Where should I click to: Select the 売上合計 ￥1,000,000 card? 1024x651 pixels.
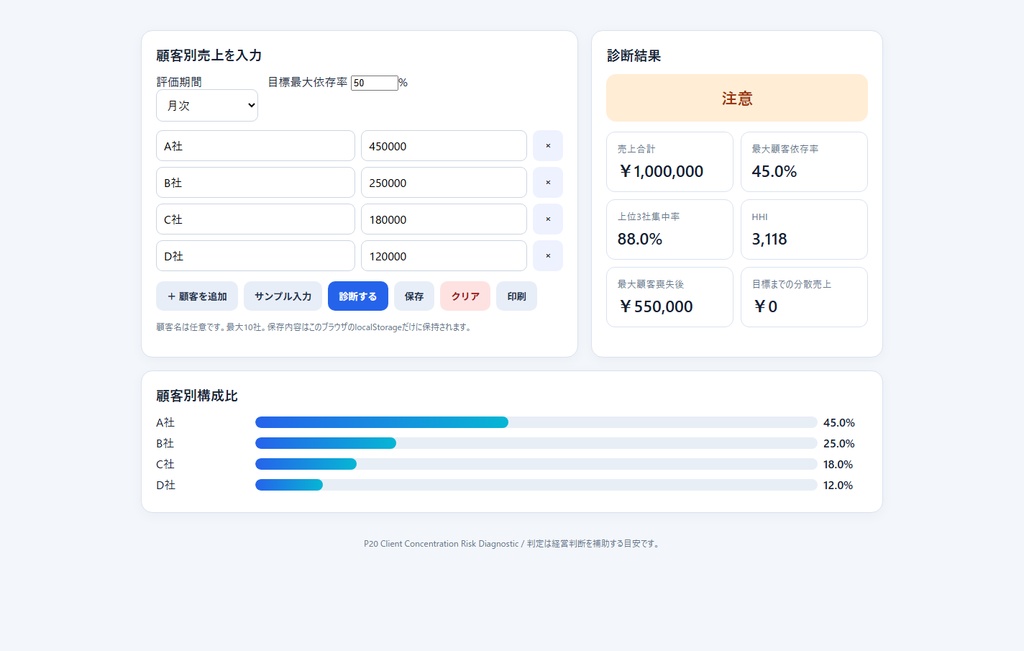click(669, 162)
